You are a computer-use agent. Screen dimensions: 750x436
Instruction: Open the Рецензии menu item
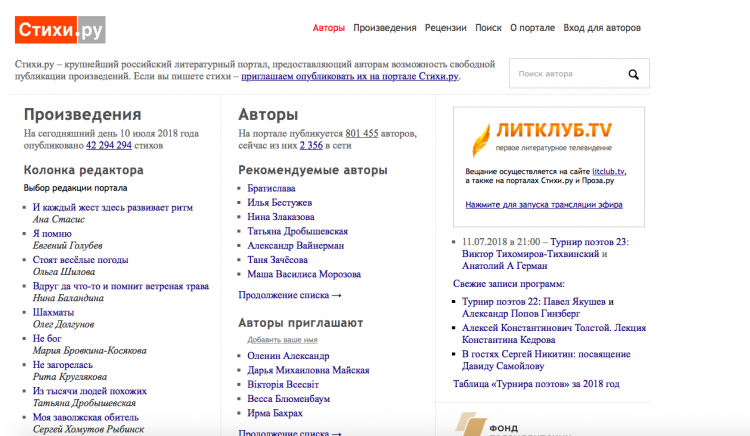pos(445,28)
